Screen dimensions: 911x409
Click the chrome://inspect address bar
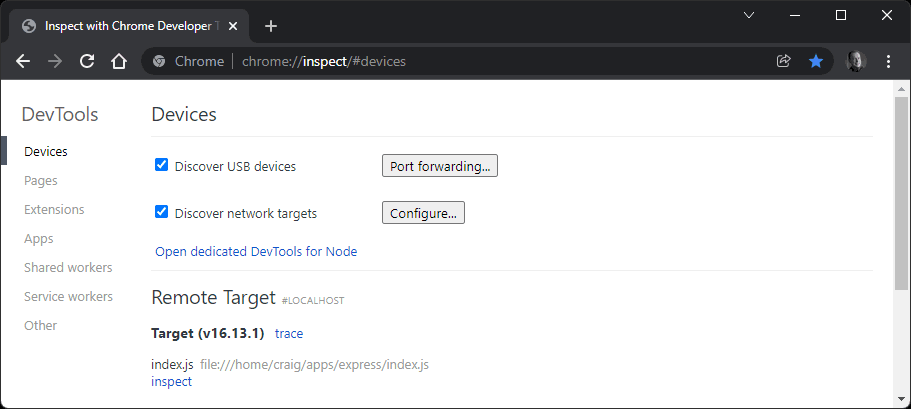point(450,61)
